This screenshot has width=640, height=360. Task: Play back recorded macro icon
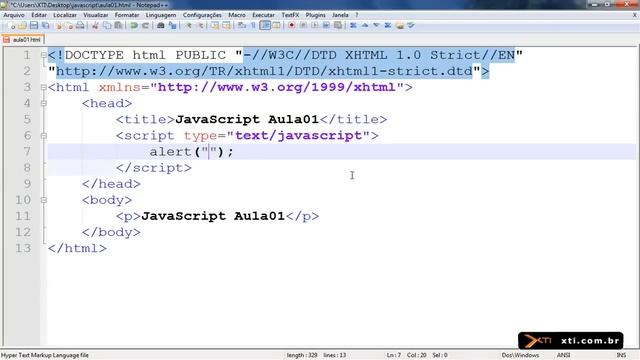point(315,25)
